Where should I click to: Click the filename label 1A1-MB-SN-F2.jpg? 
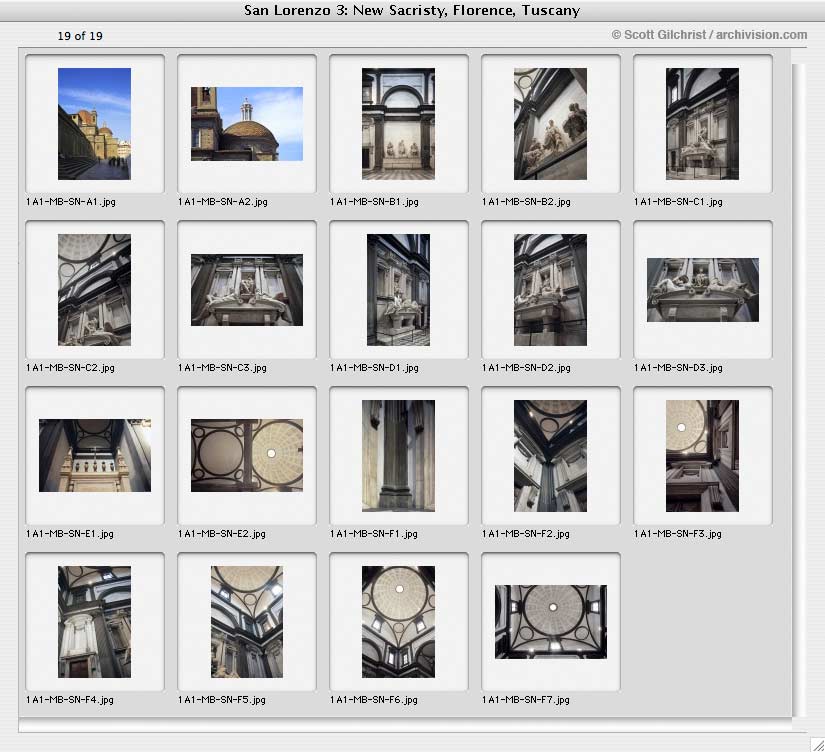point(526,534)
